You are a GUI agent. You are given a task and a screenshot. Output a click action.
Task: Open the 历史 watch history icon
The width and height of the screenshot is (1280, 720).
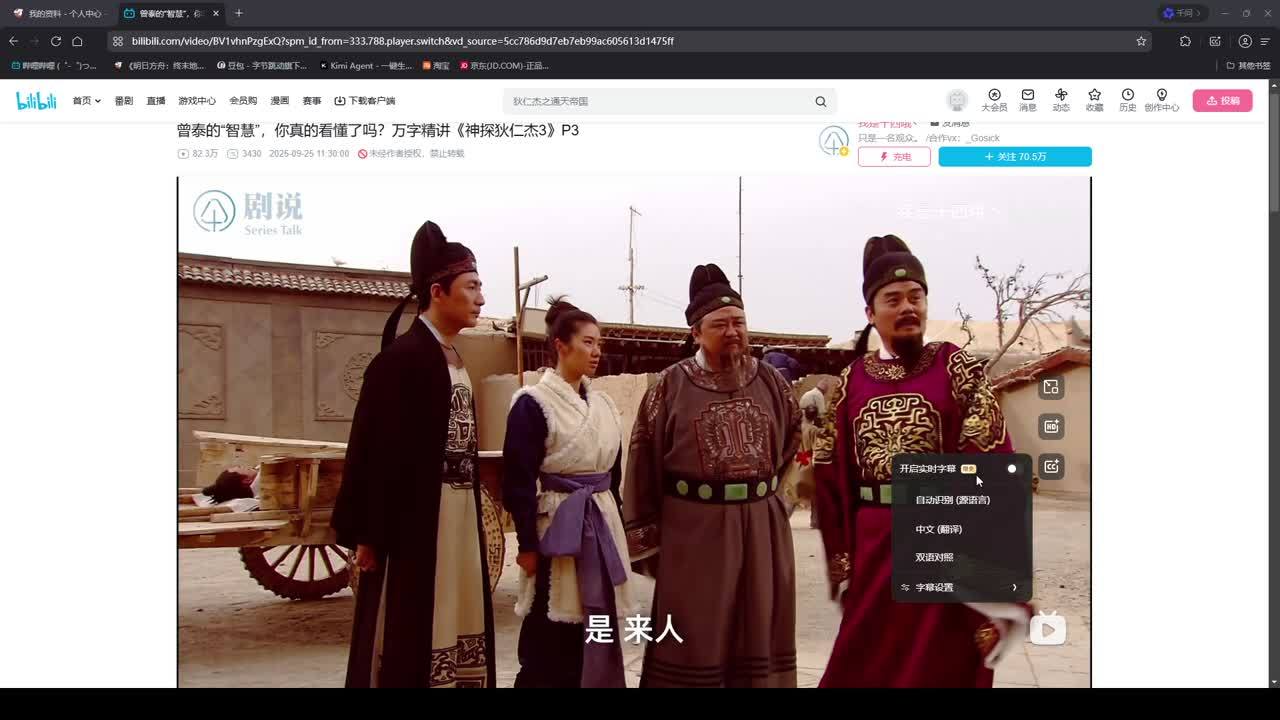tap(1128, 100)
